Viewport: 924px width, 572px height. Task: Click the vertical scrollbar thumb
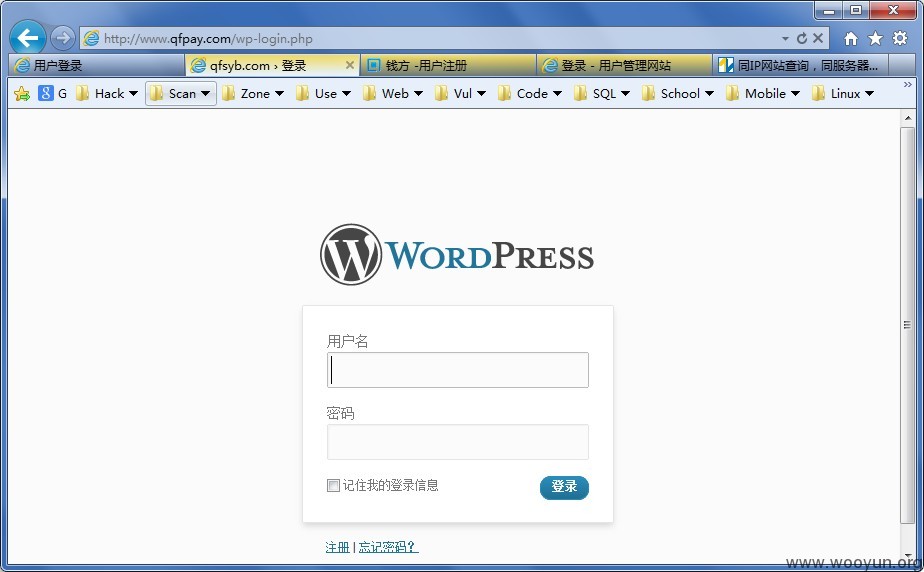(907, 325)
